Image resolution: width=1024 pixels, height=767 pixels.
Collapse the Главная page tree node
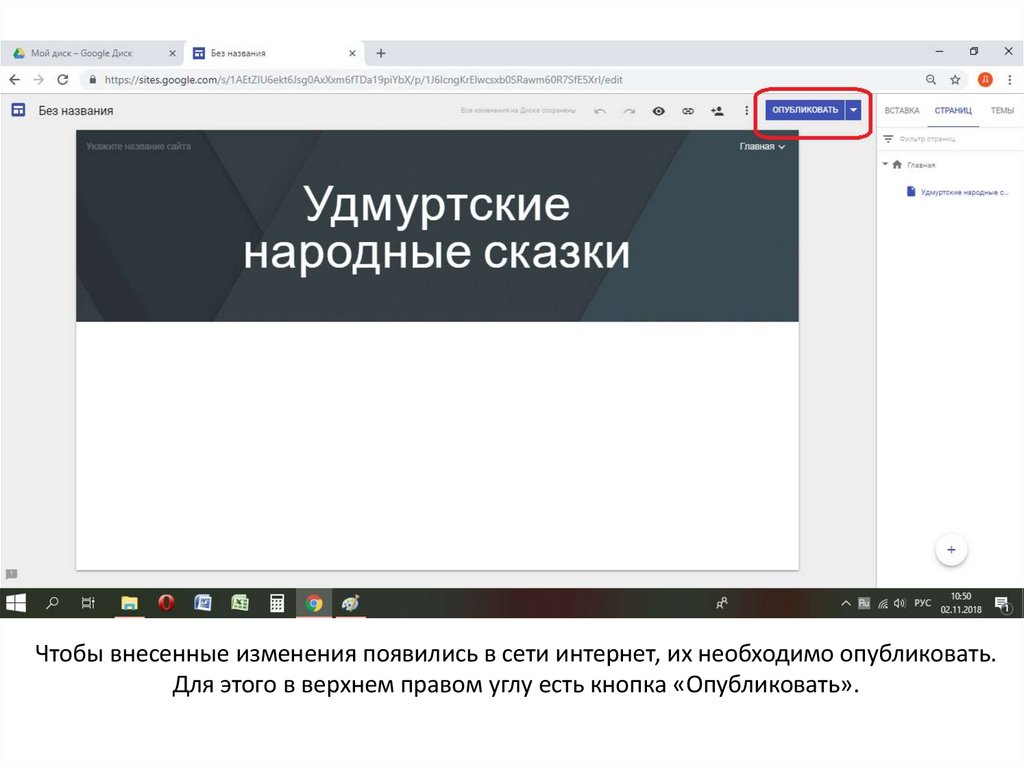pos(885,164)
